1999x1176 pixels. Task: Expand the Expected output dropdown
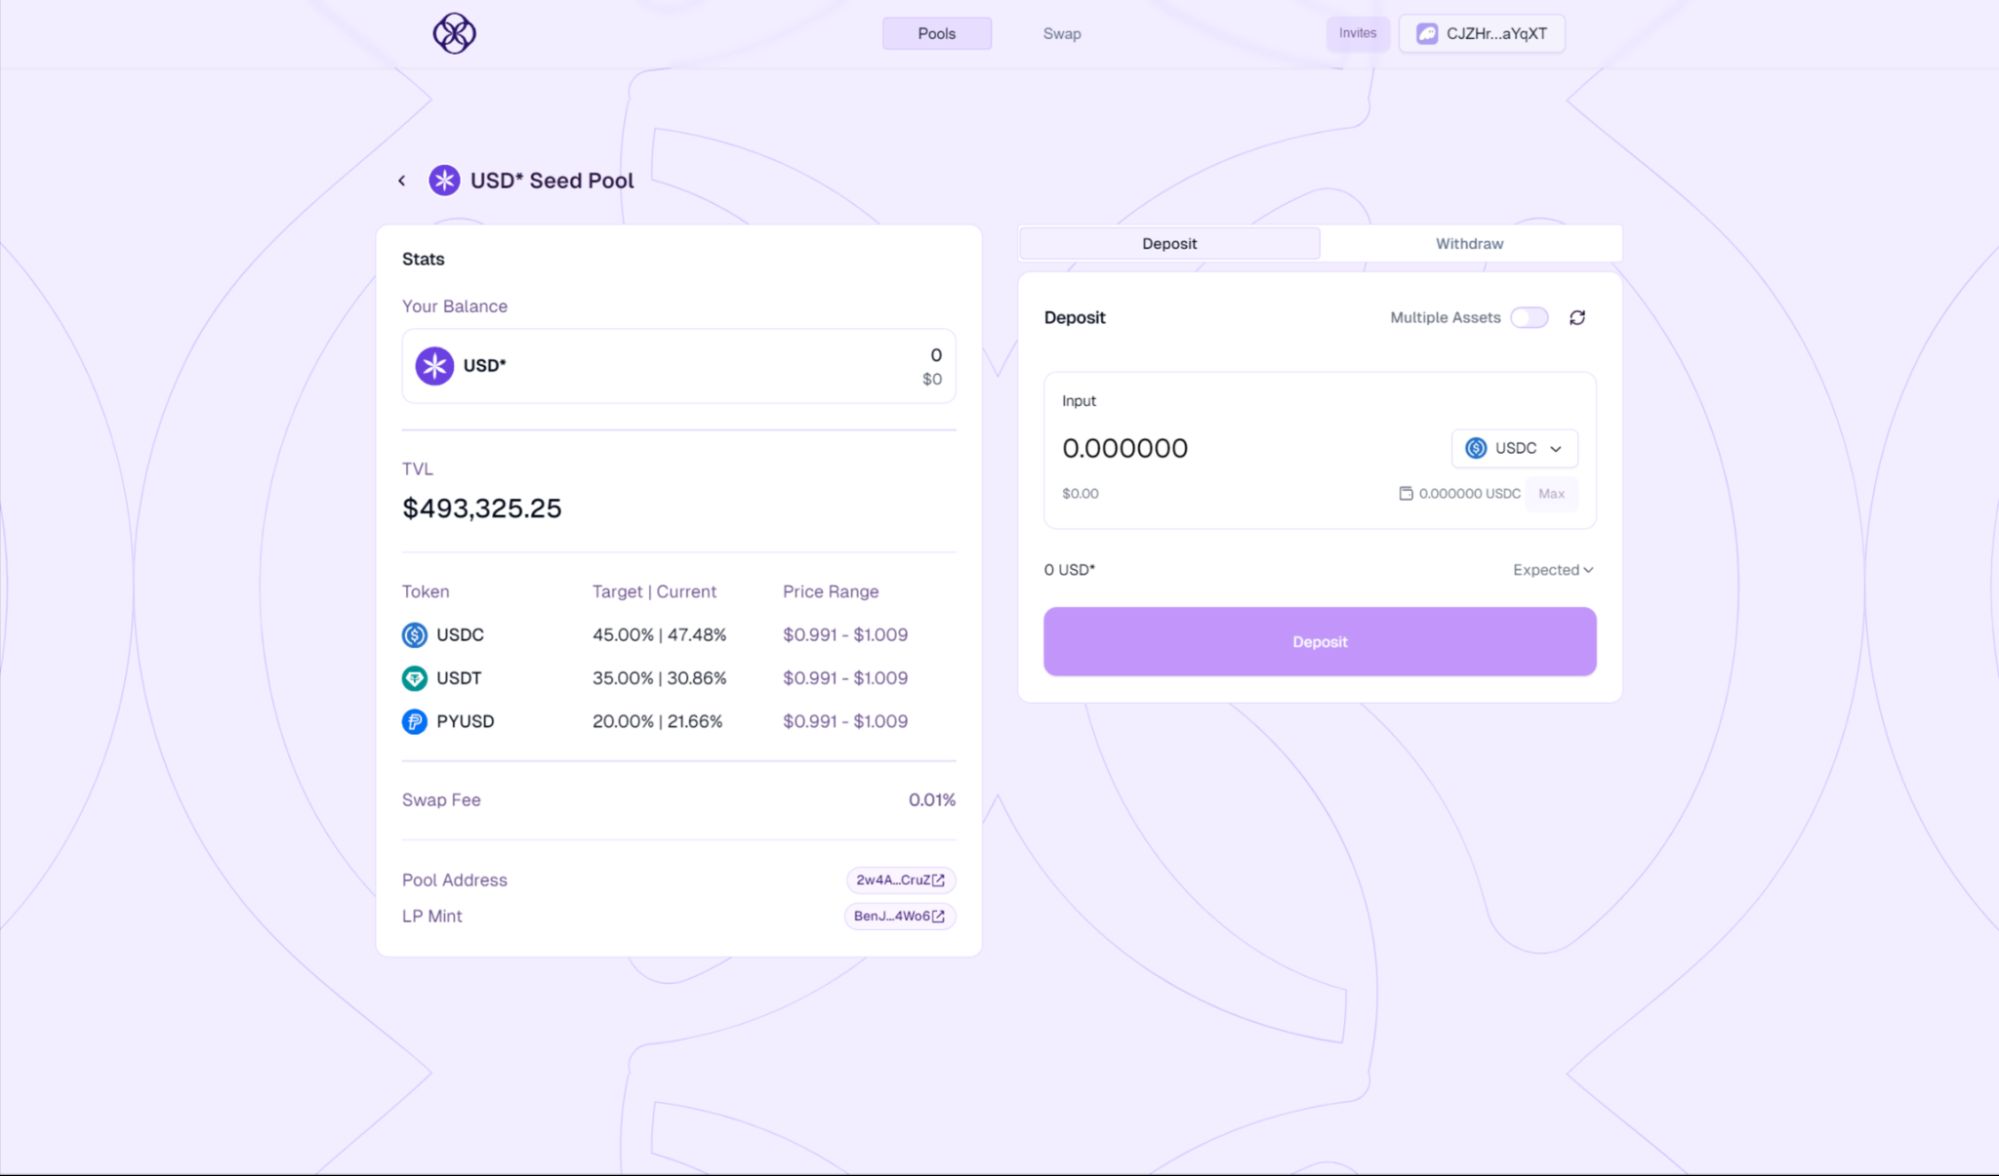1552,570
